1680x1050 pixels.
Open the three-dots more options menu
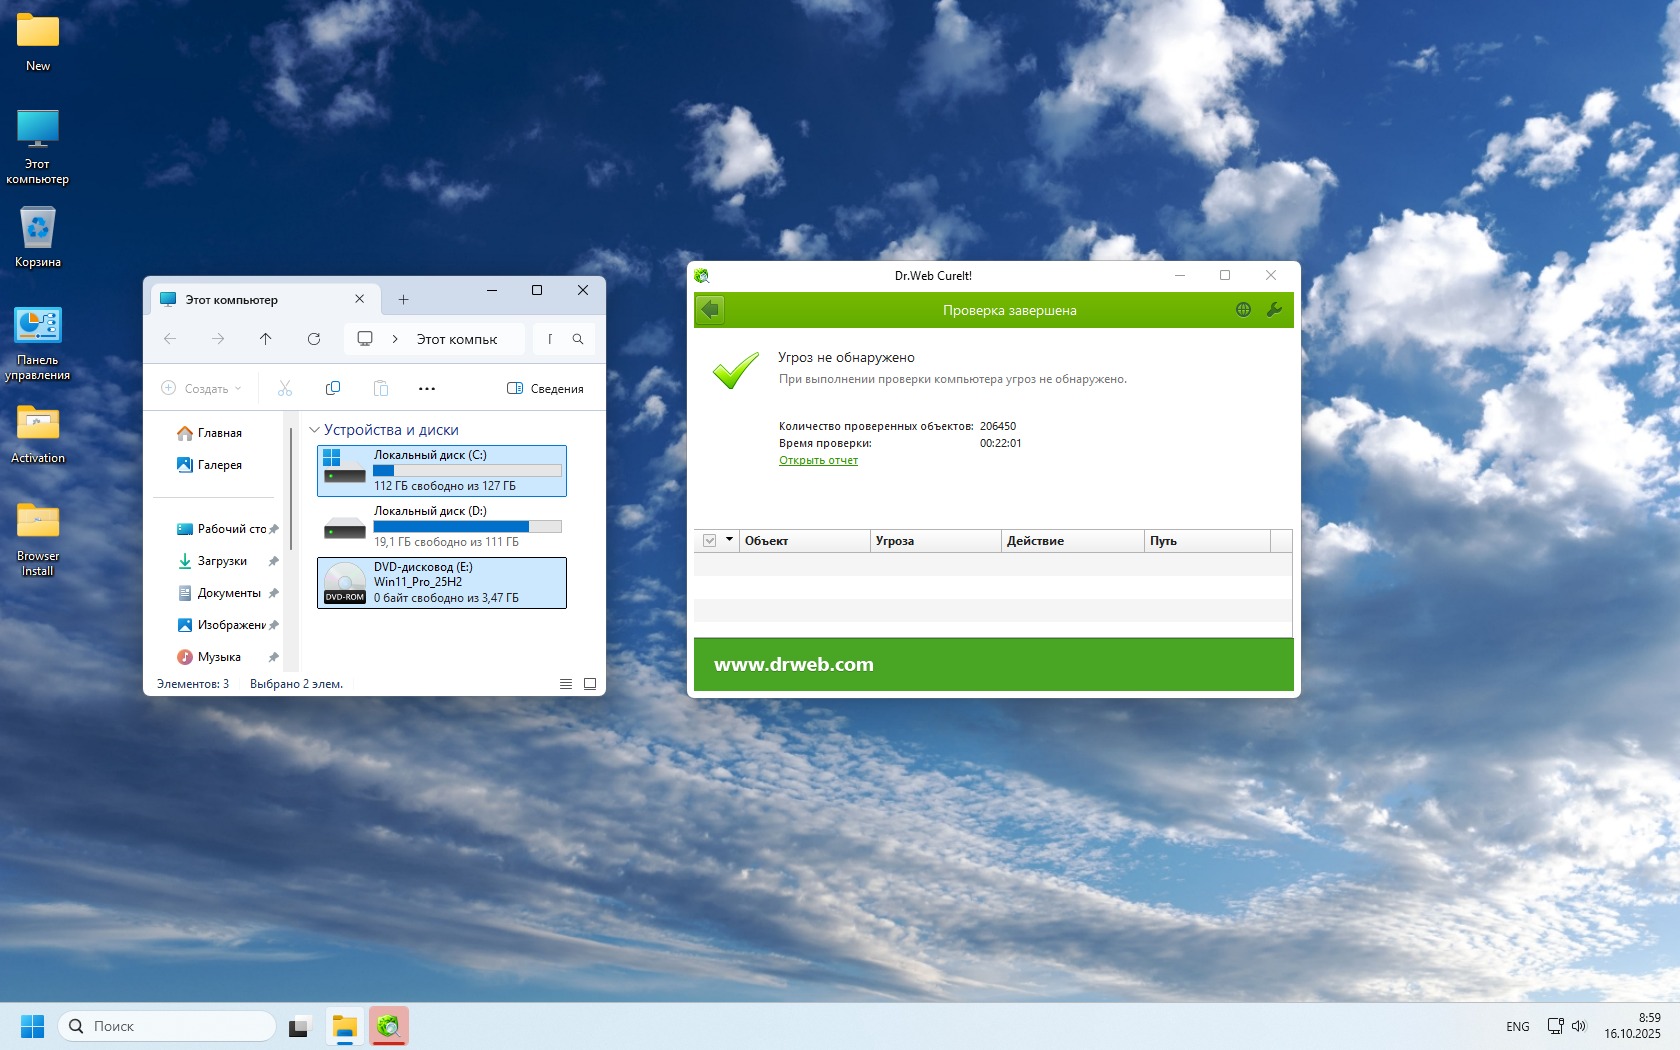pyautogui.click(x=427, y=388)
